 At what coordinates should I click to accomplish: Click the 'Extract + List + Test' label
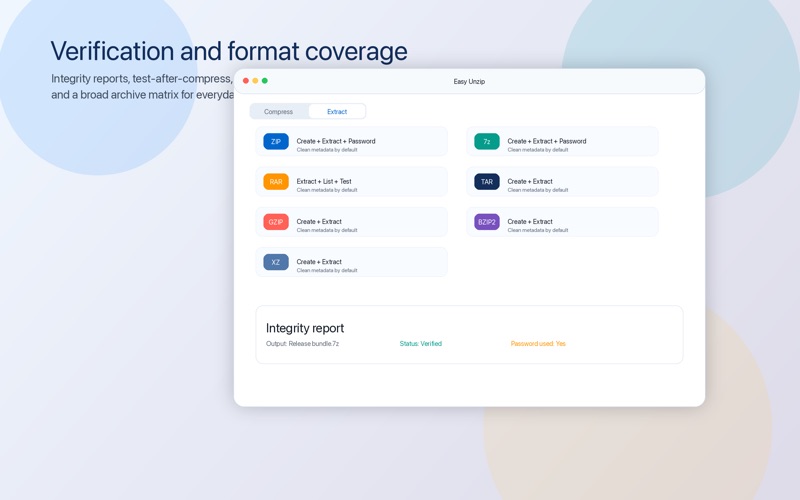324,181
